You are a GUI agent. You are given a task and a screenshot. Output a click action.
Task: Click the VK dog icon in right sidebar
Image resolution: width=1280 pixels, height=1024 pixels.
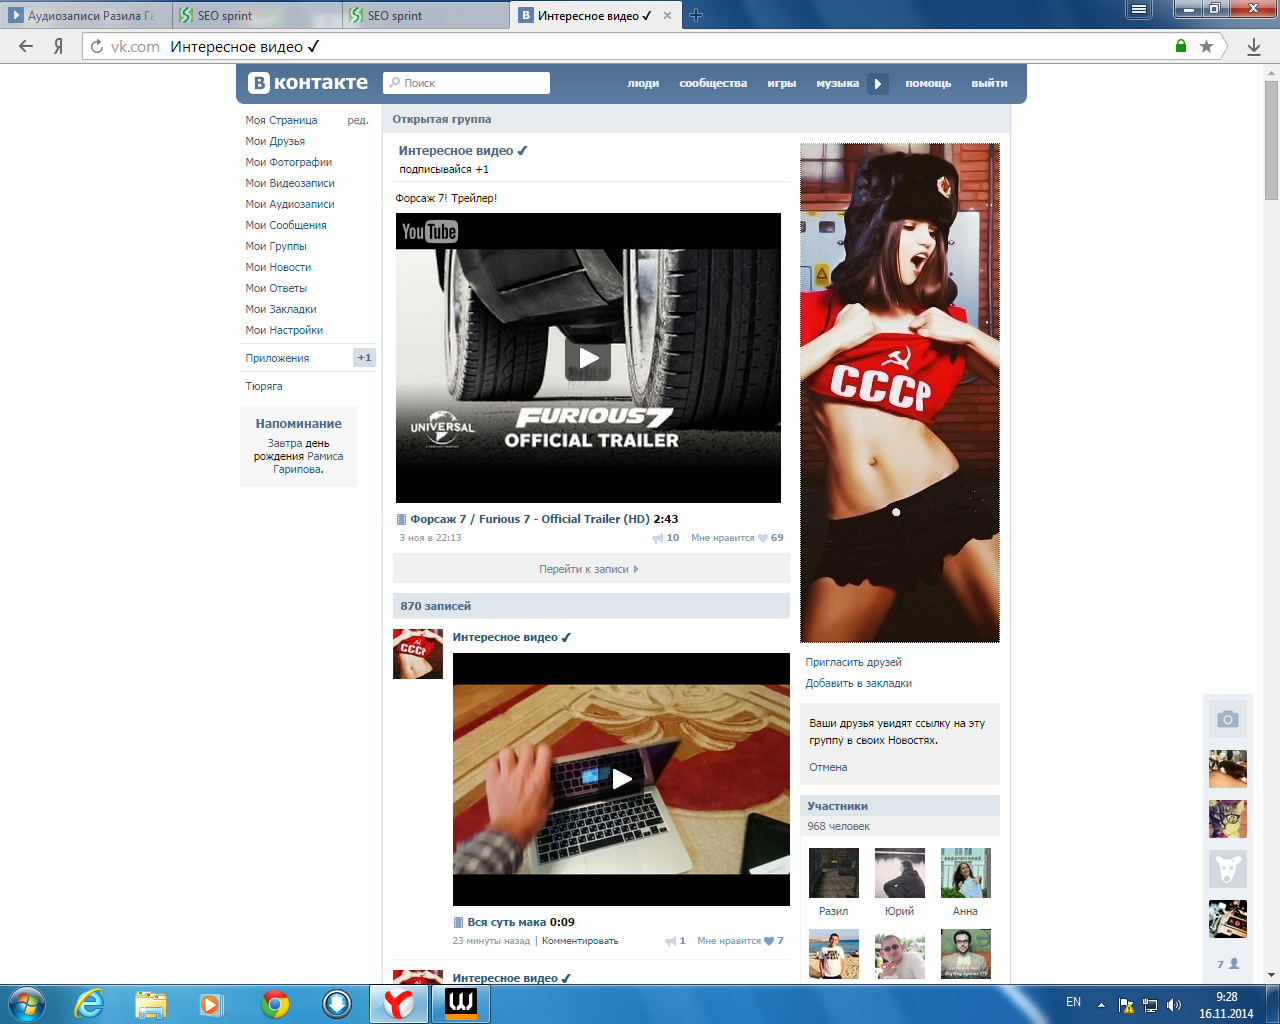coord(1228,869)
